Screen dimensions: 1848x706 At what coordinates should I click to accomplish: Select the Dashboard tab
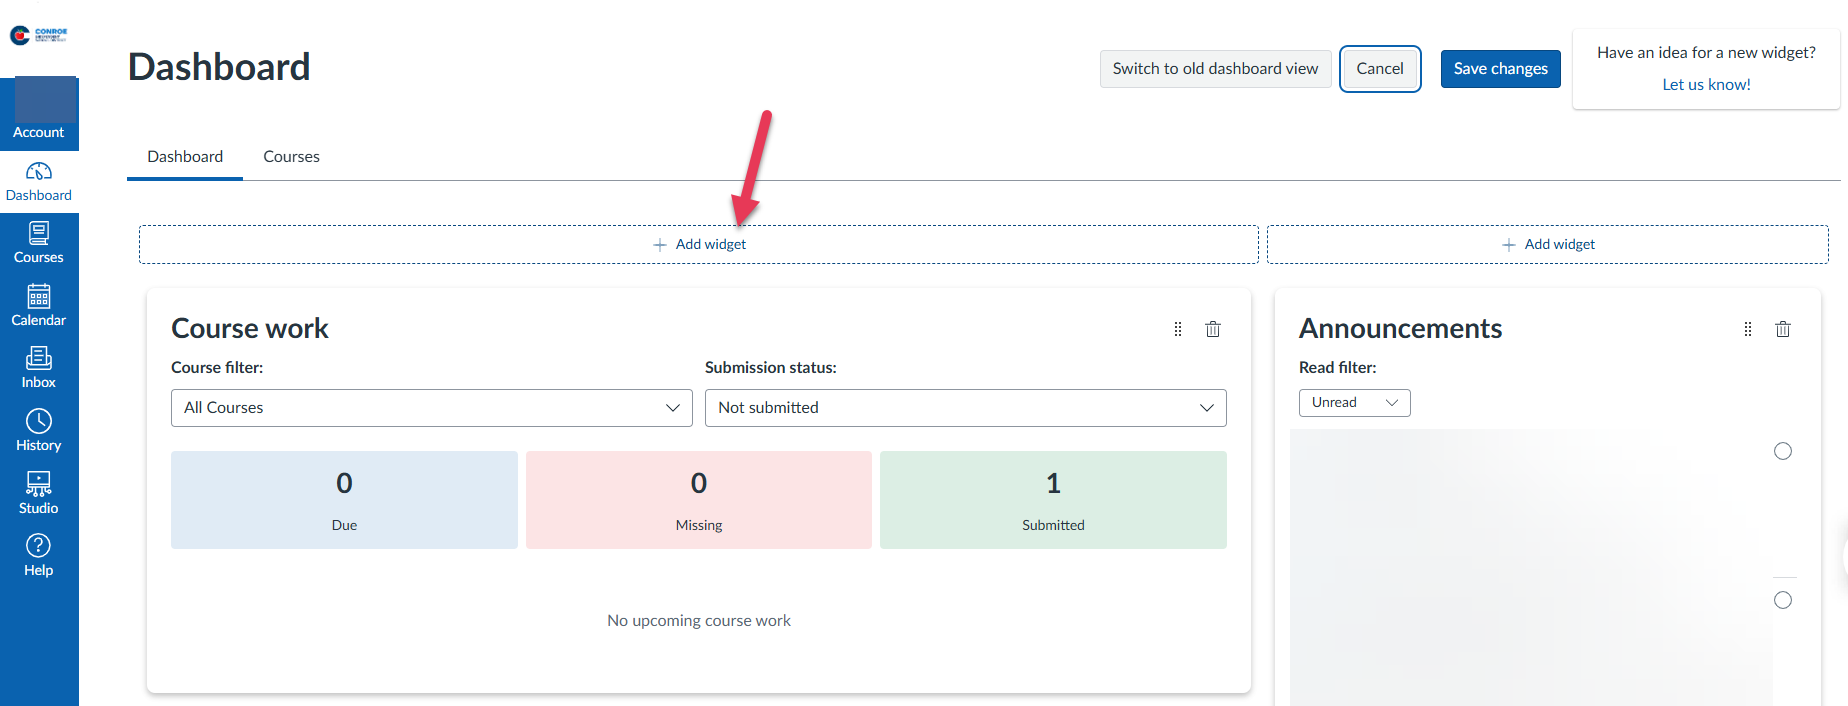click(x=185, y=157)
